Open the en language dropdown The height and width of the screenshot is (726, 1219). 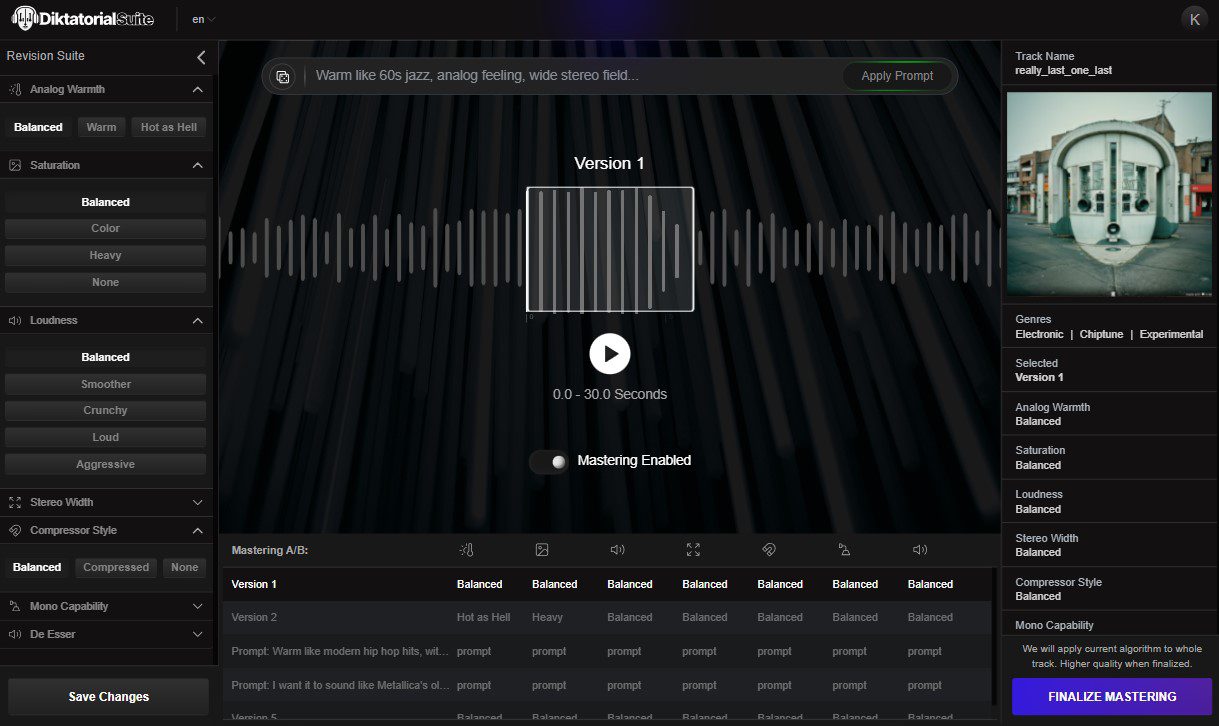tap(203, 19)
